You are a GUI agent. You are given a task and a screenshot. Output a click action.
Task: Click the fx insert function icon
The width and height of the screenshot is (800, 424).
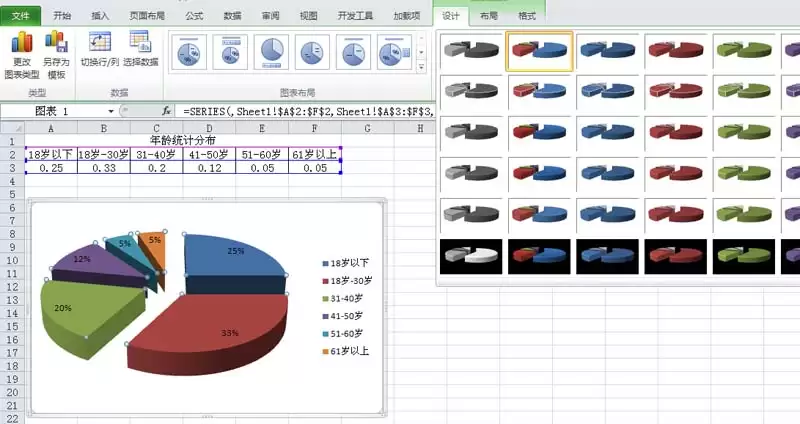(167, 111)
